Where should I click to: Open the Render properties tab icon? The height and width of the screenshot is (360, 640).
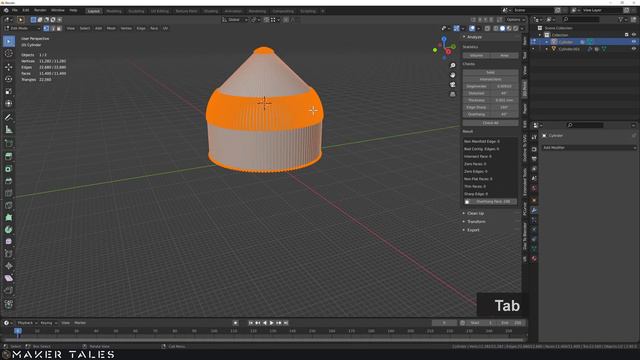pos(534,149)
